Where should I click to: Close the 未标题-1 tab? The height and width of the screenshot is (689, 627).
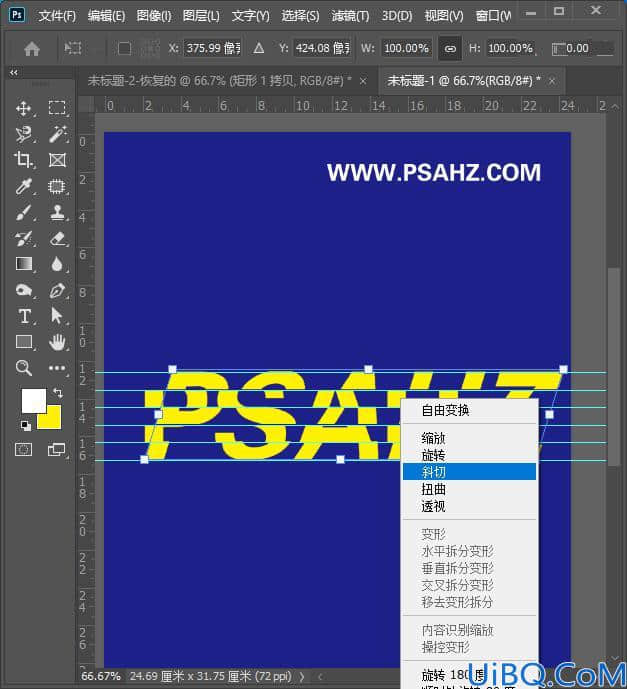pos(552,81)
